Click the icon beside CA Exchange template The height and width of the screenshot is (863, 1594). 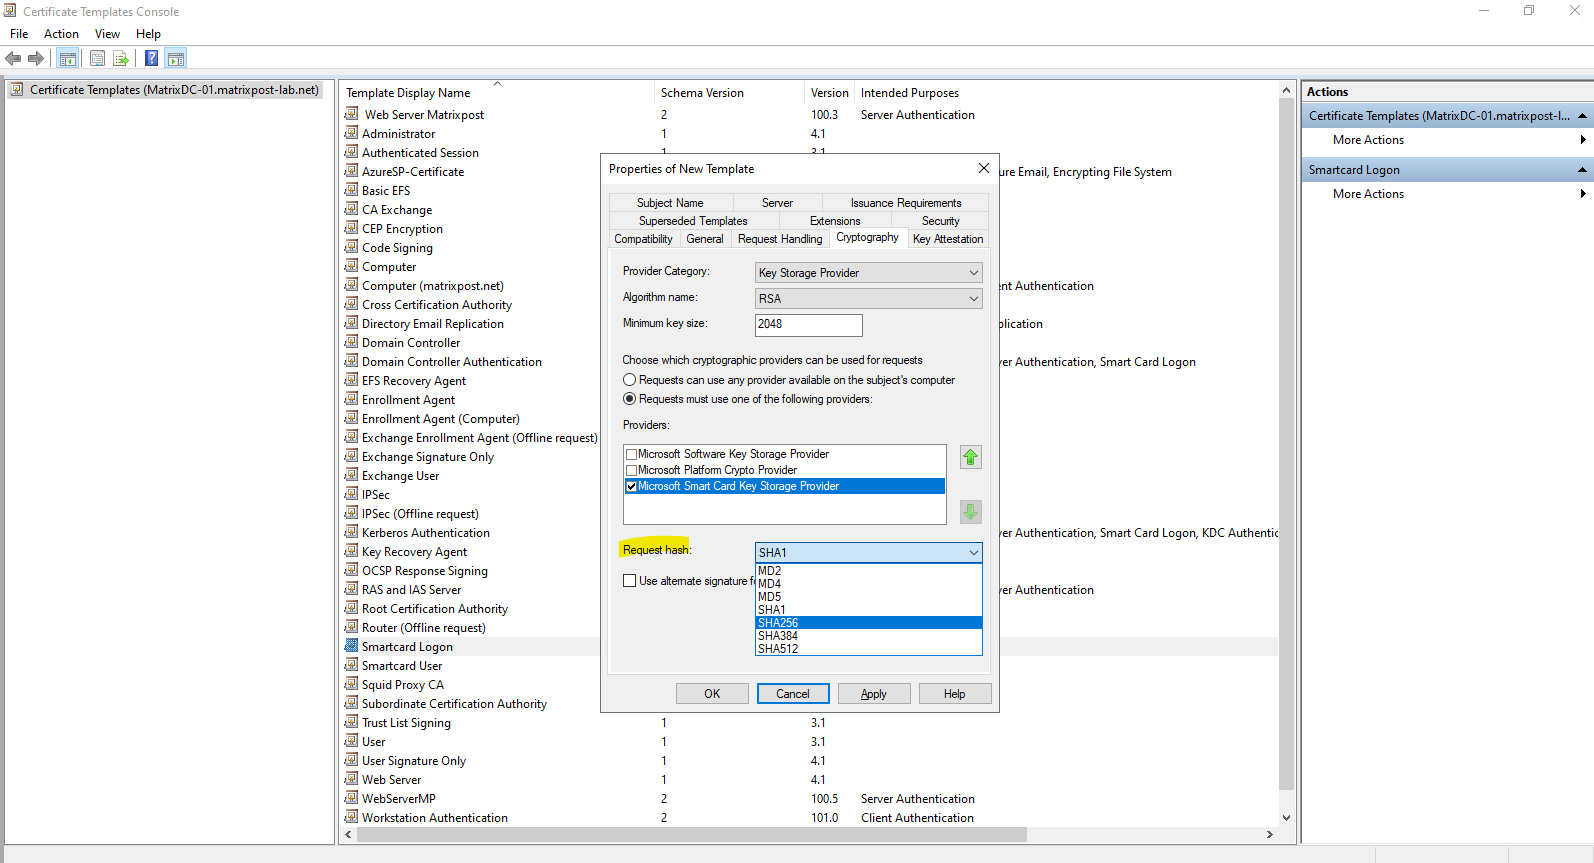352,209
